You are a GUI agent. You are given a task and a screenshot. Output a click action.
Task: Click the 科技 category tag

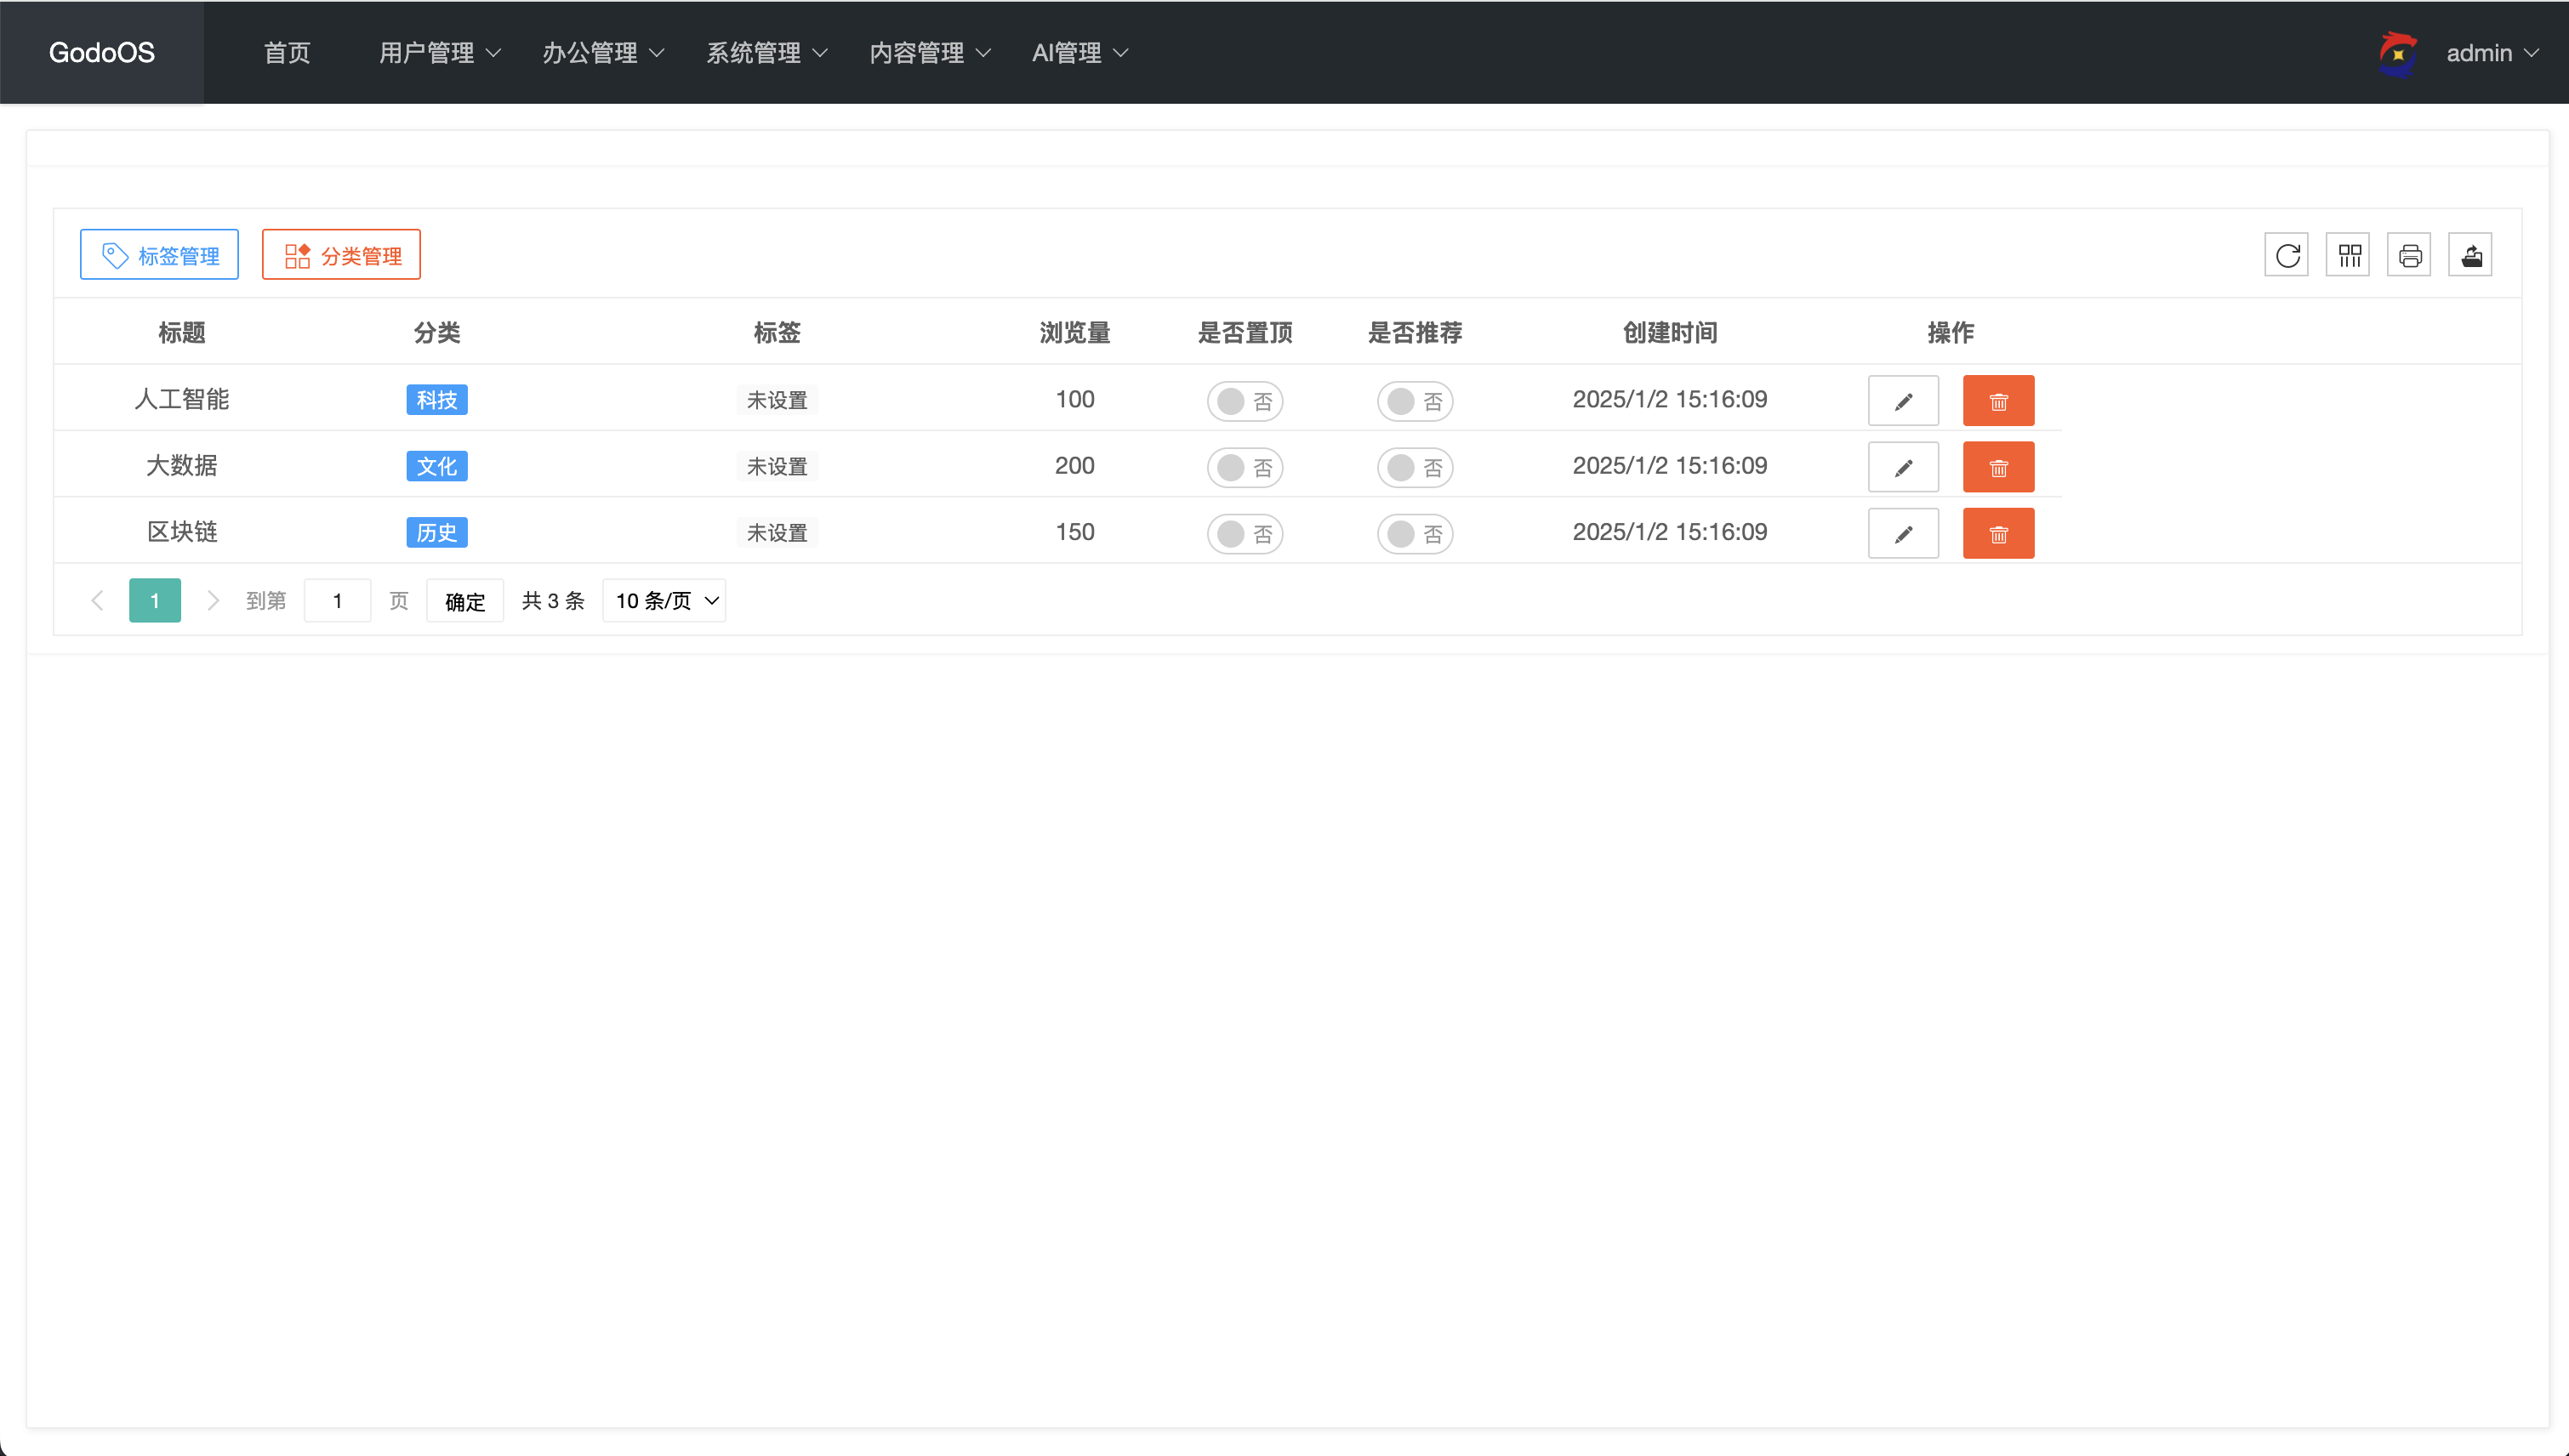tap(437, 400)
